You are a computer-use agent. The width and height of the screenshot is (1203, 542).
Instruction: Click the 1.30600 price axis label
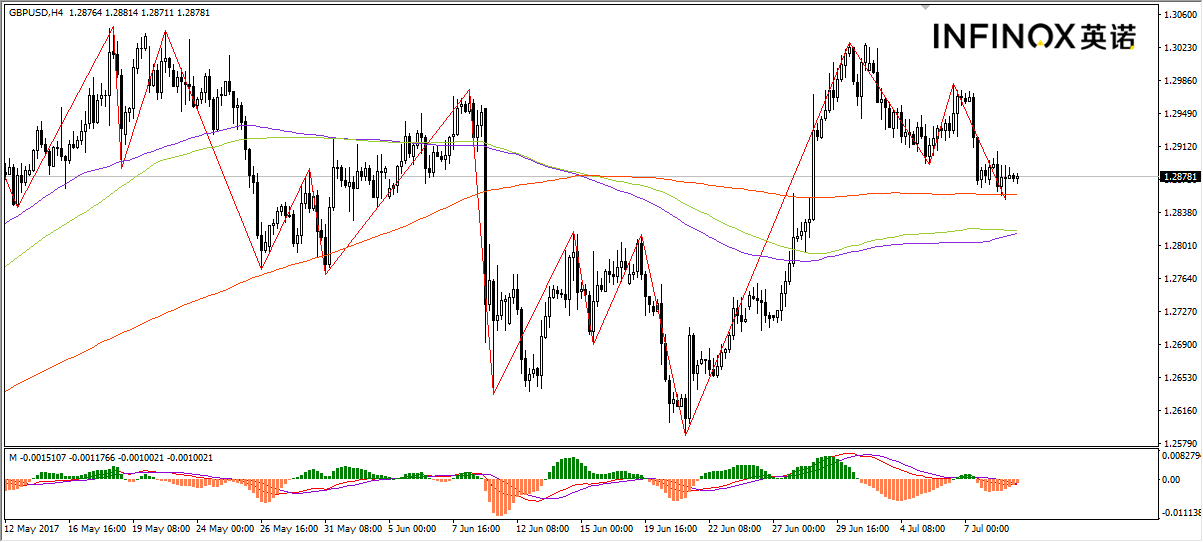point(1180,14)
